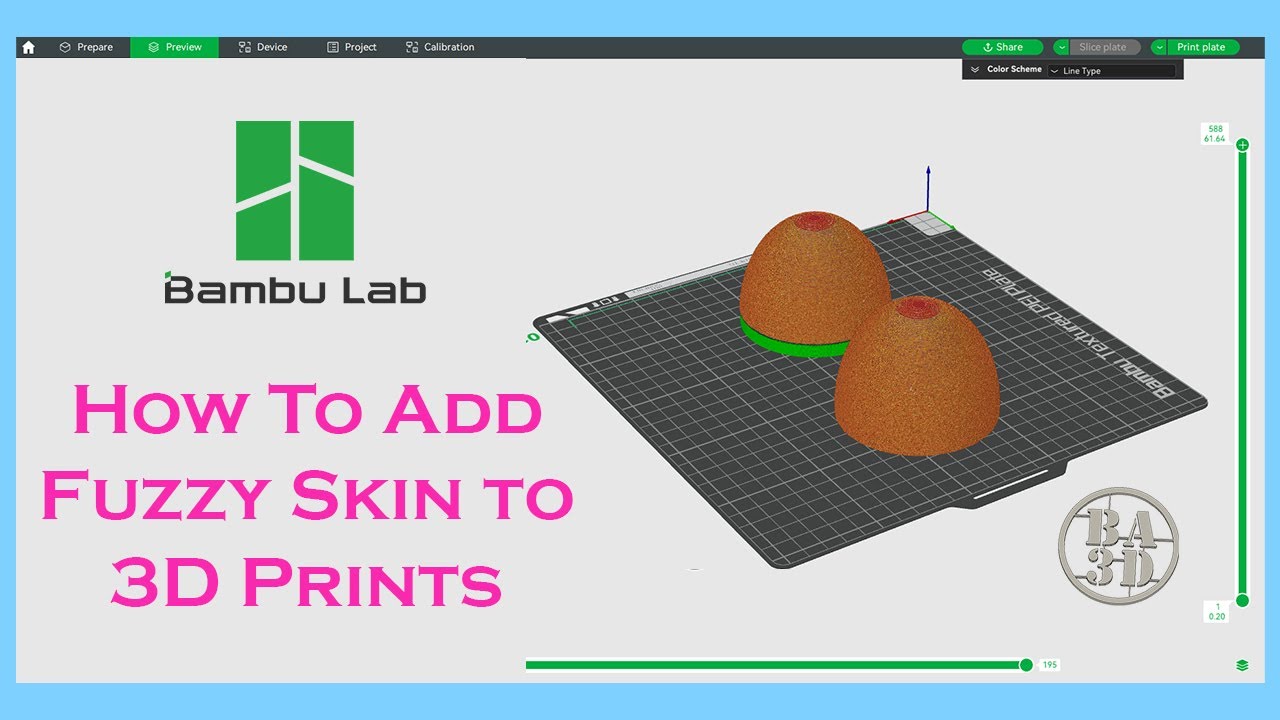1280x720 pixels.
Task: Open the Device tab
Action: pyautogui.click(x=263, y=47)
